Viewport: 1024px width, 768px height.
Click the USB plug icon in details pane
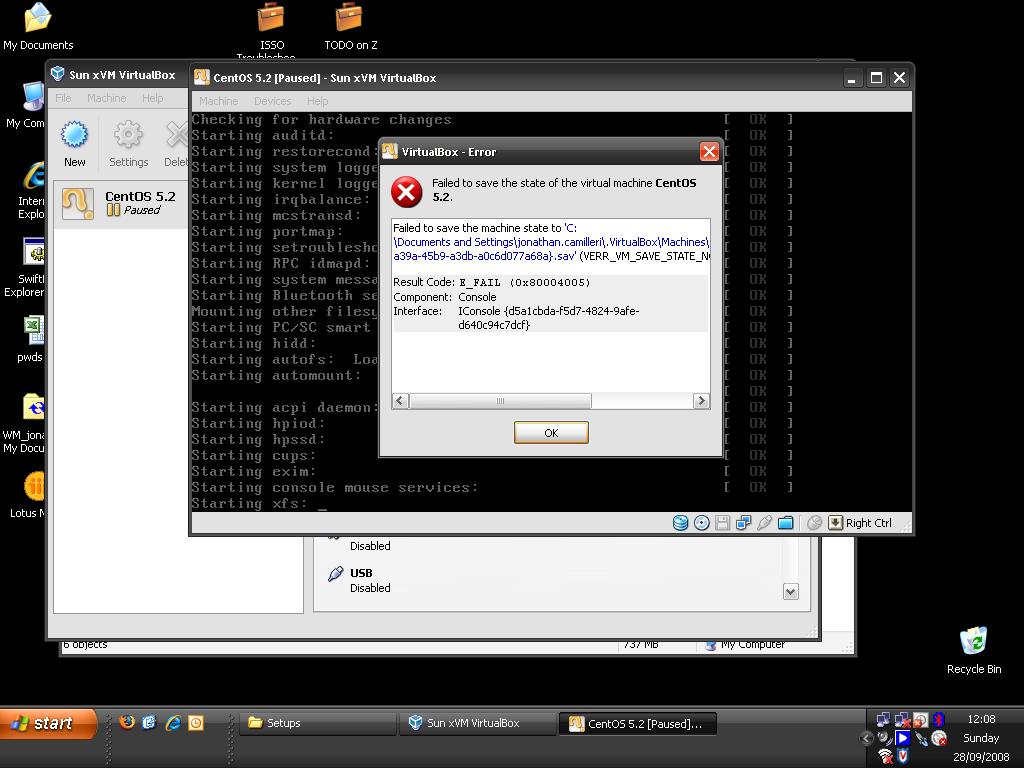click(335, 574)
